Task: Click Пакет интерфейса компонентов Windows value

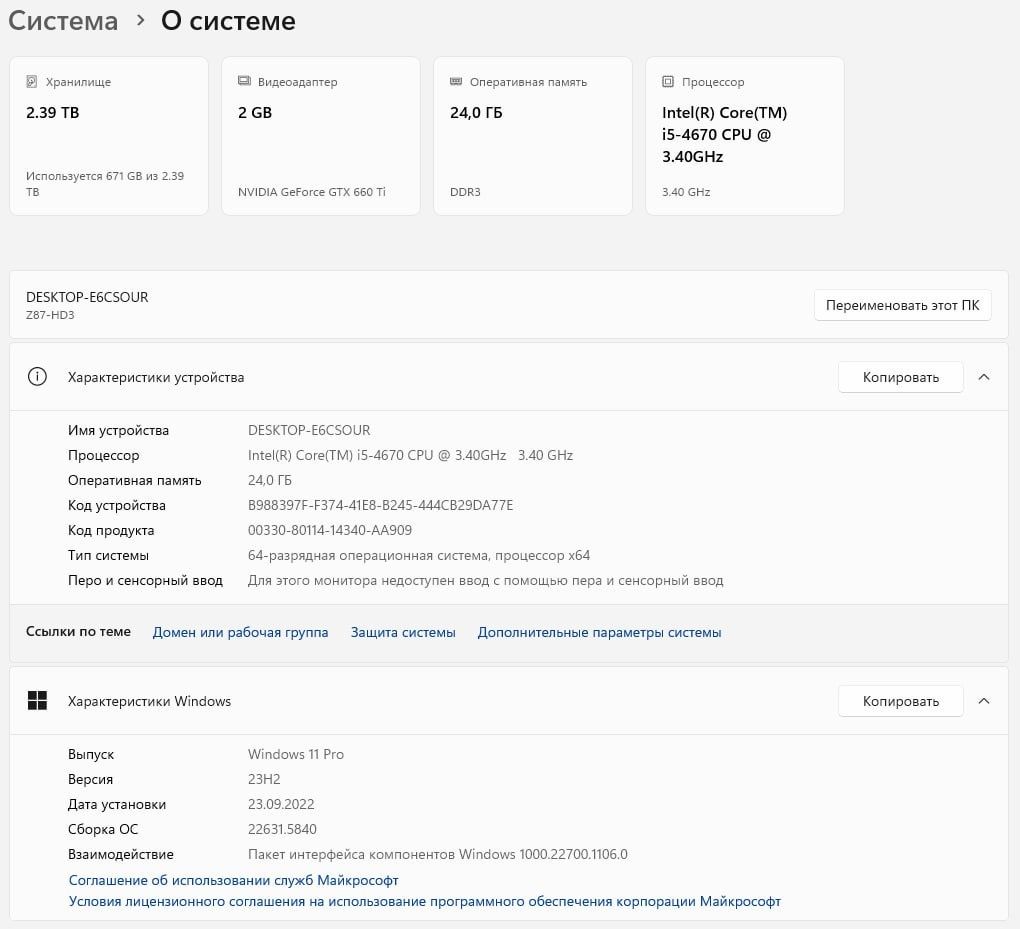Action: pos(438,854)
